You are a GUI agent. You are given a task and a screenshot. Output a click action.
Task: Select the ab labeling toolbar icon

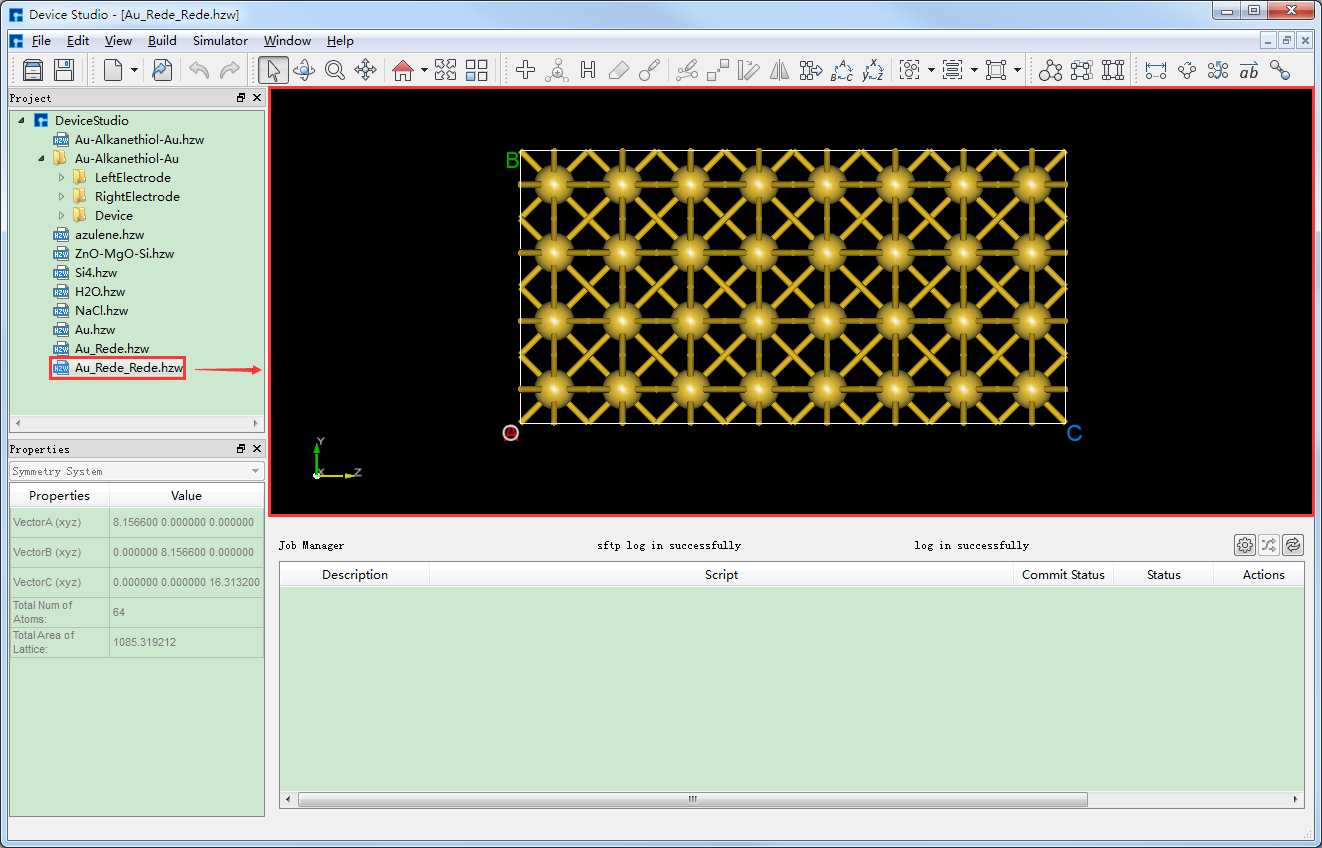click(x=1247, y=70)
